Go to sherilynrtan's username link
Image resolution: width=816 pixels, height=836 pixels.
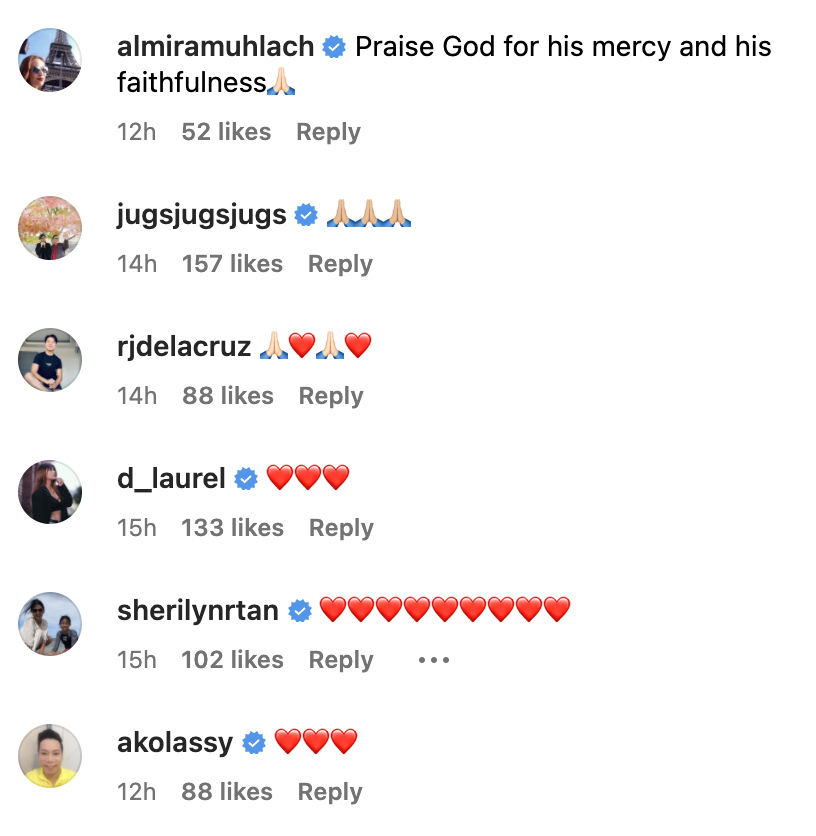(198, 611)
